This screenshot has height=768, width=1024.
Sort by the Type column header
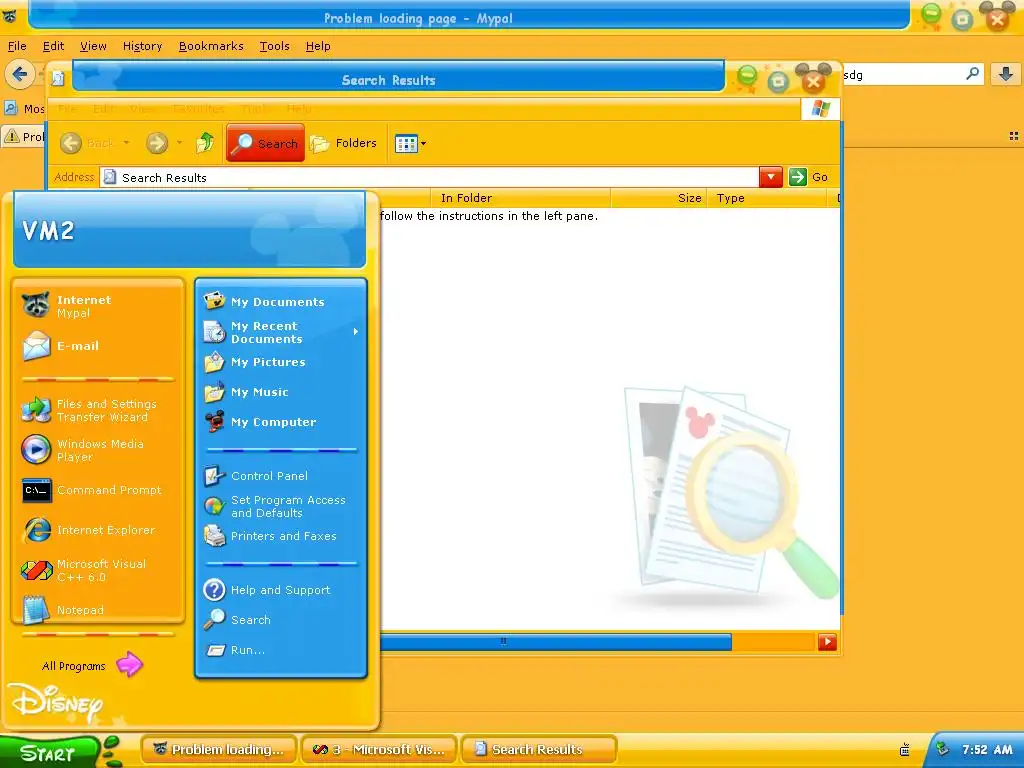pyautogui.click(x=767, y=198)
